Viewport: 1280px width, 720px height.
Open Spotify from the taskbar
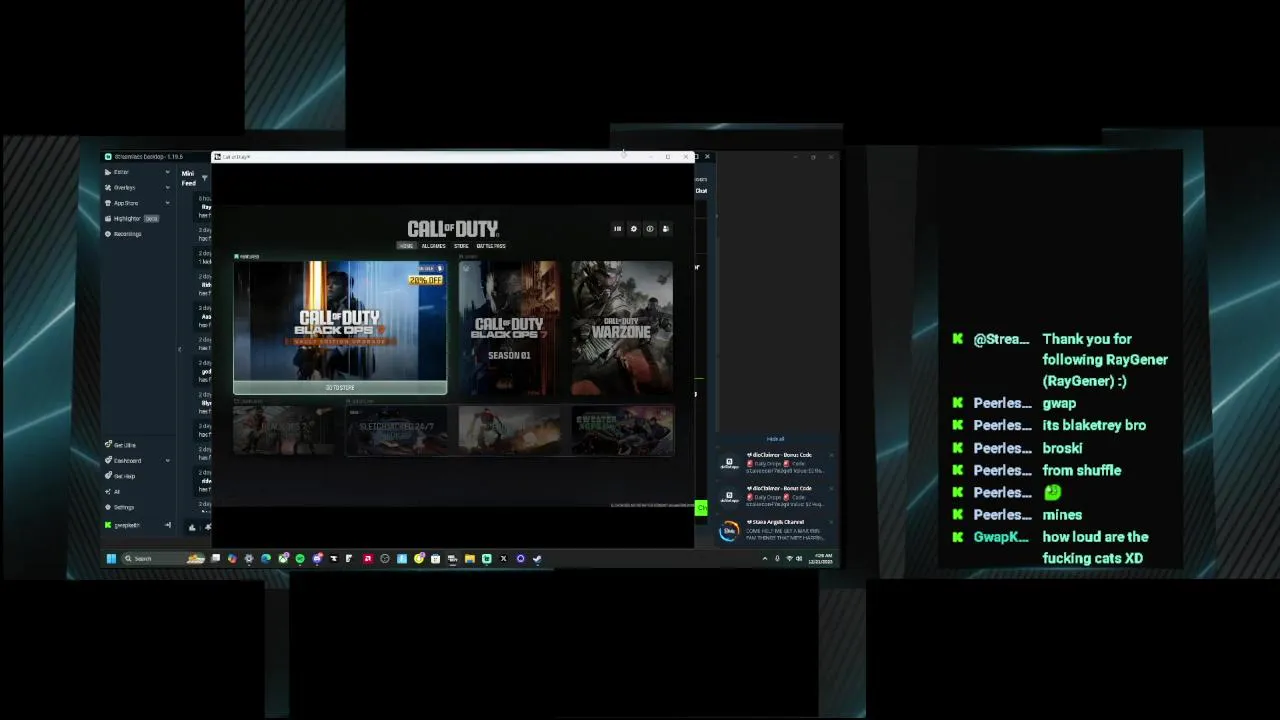(300, 559)
